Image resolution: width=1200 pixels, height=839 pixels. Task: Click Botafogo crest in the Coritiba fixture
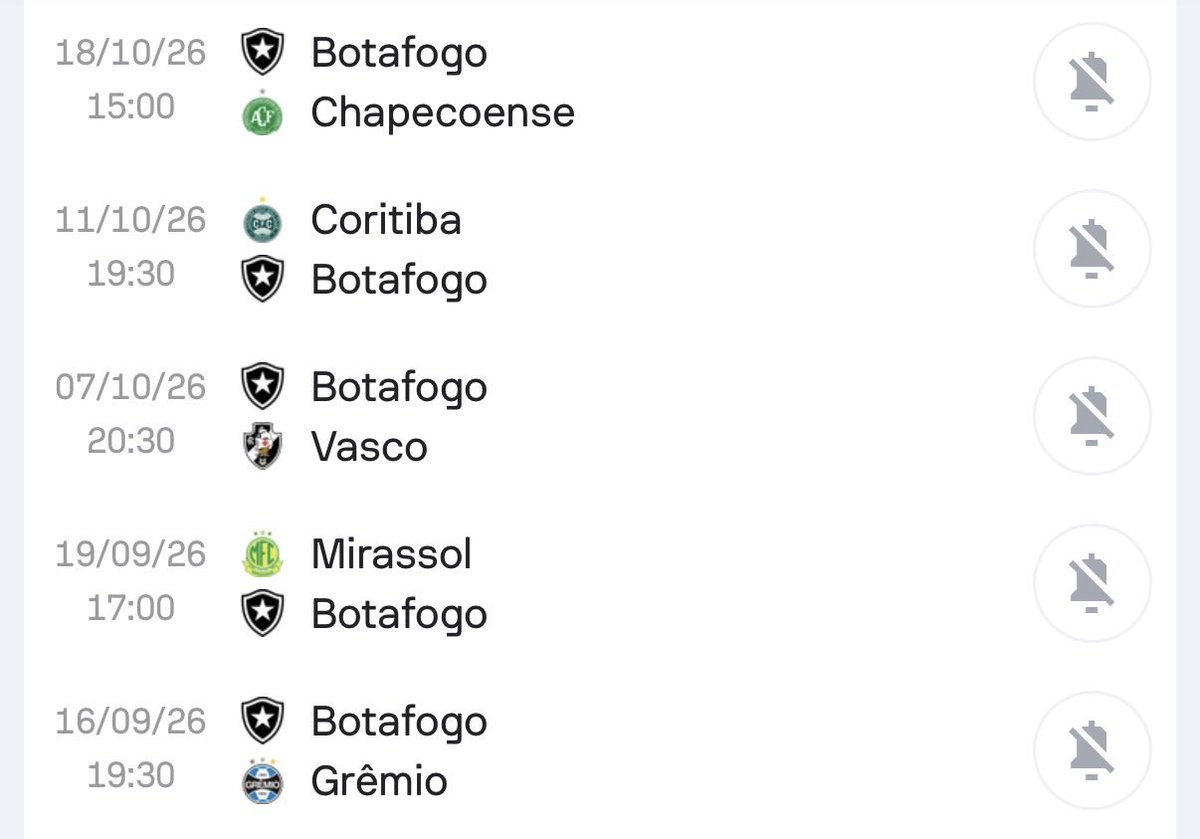[263, 280]
